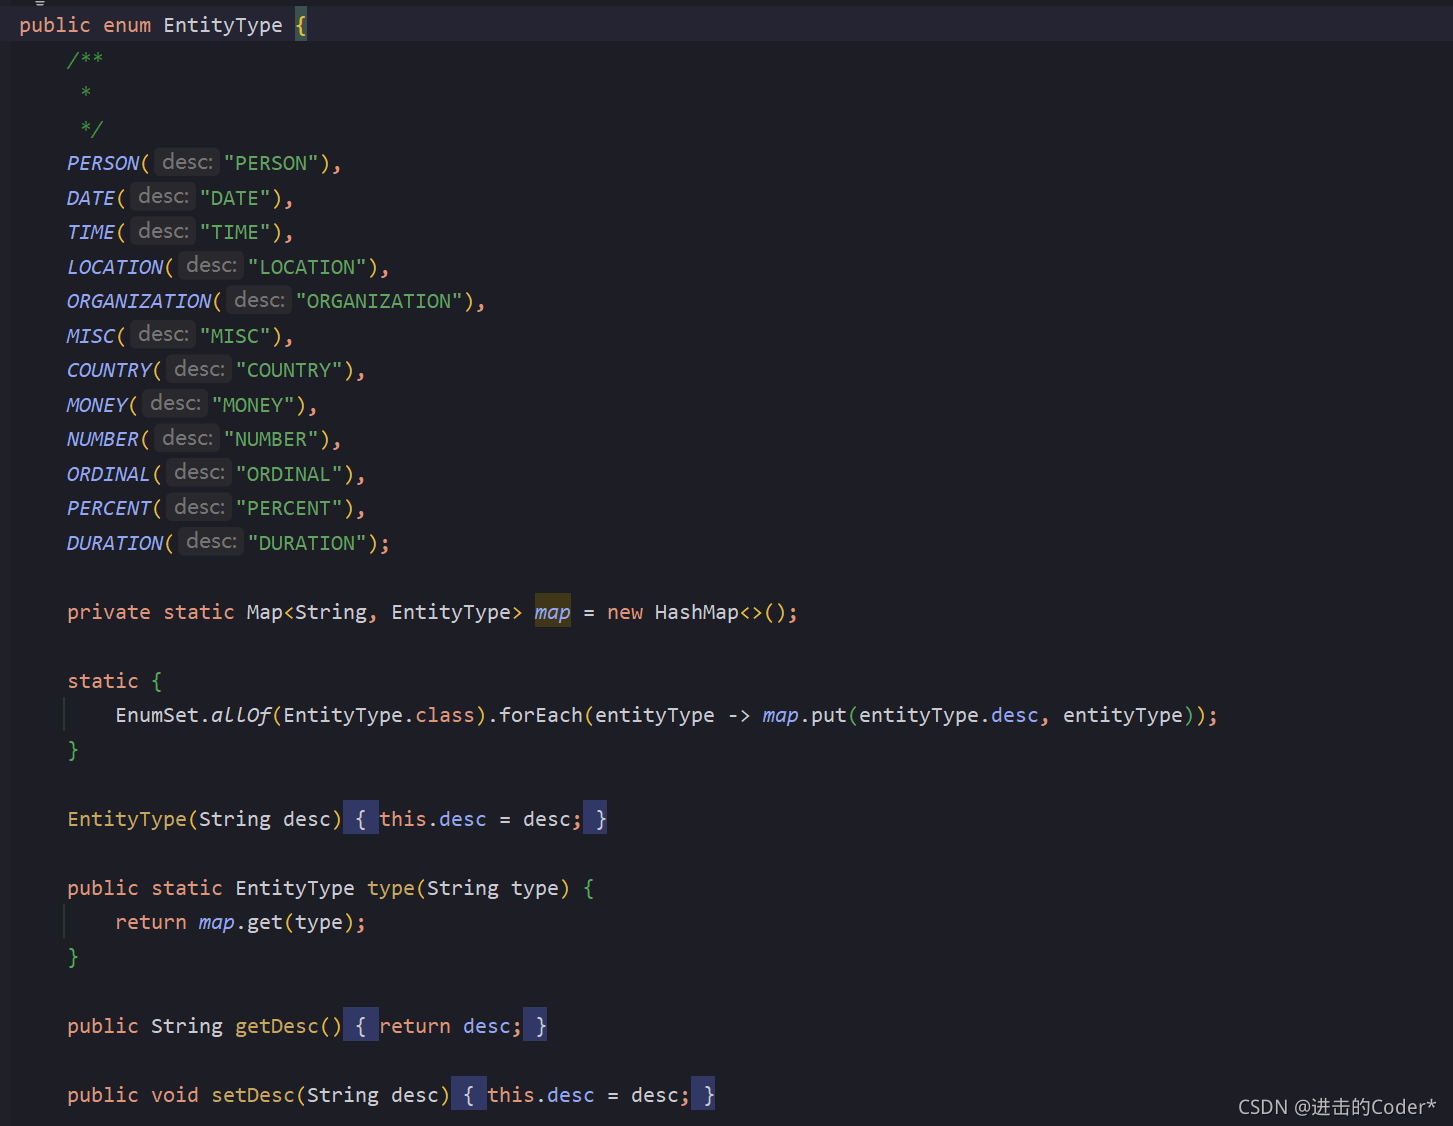Click the highlighted opening brace after EntityType

tap(301, 25)
